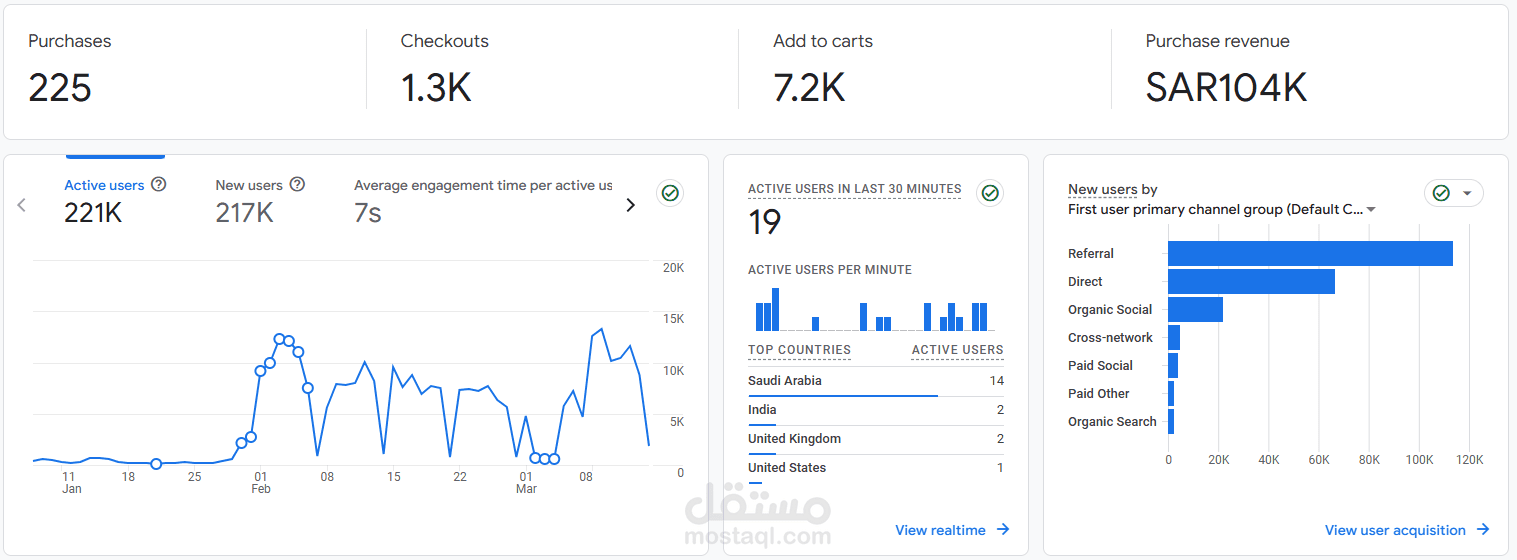Click the anomaly marker at the February peak
This screenshot has width=1517, height=560.
tap(280, 339)
